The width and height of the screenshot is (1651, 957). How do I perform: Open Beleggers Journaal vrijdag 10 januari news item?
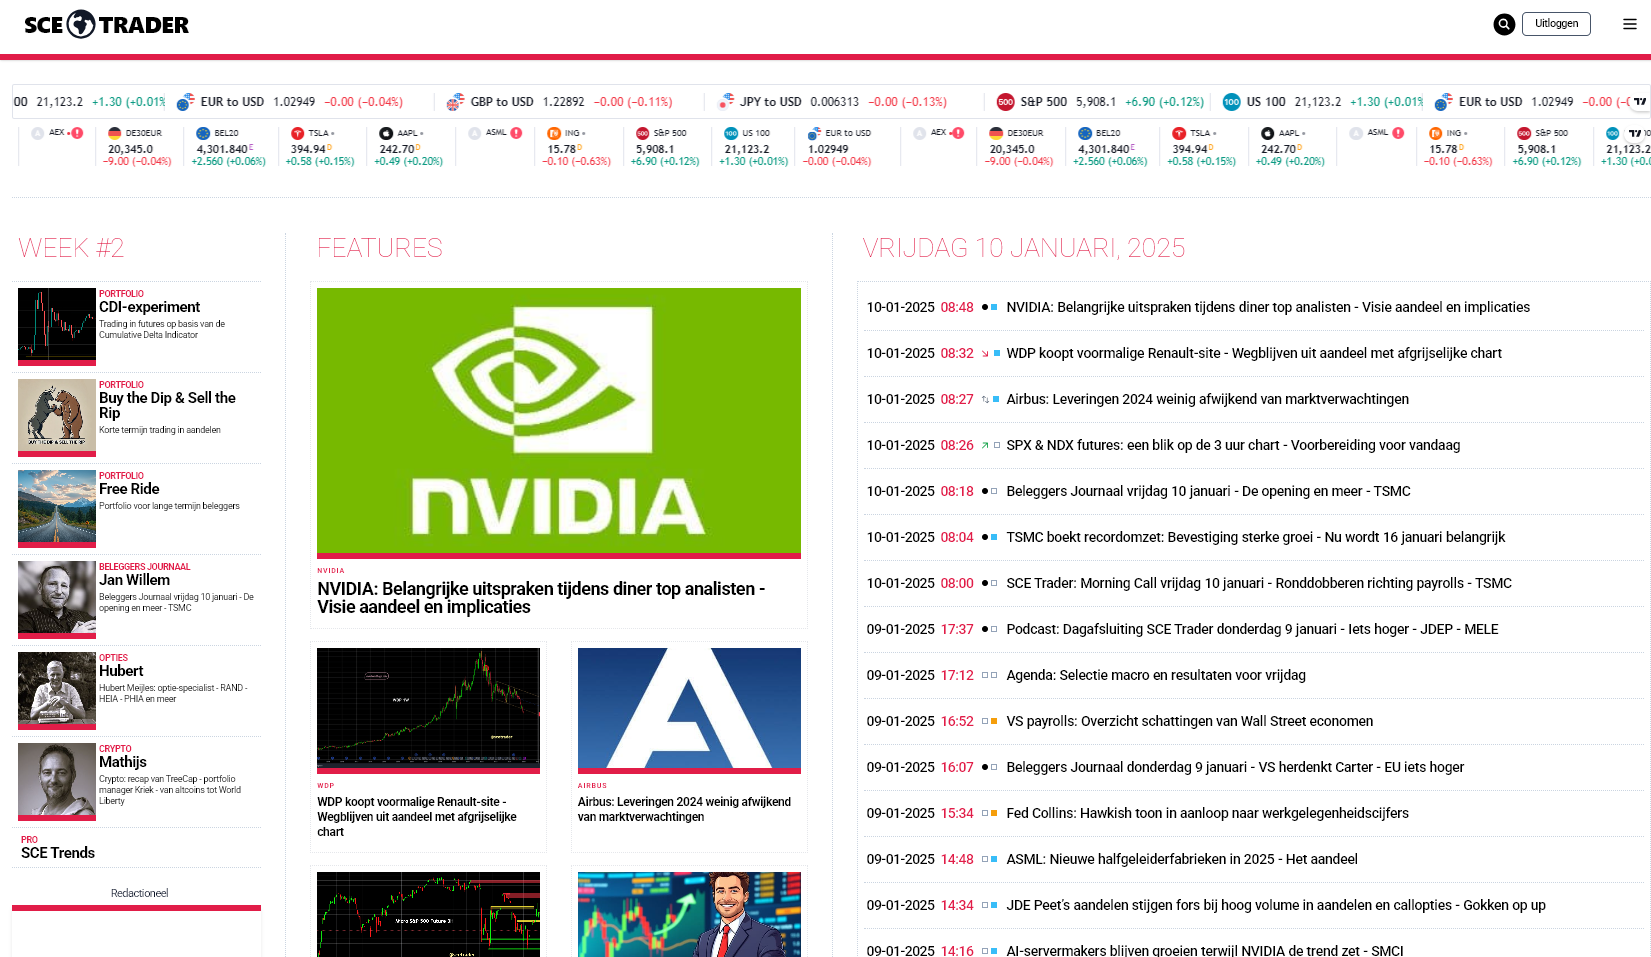click(1208, 491)
